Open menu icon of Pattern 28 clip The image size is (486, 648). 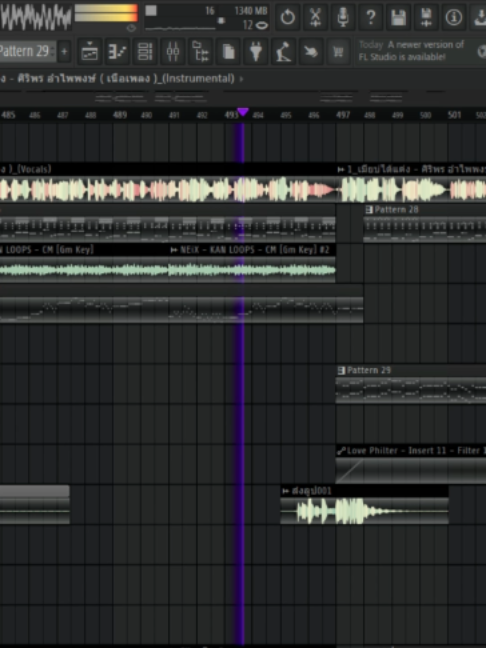(x=369, y=210)
